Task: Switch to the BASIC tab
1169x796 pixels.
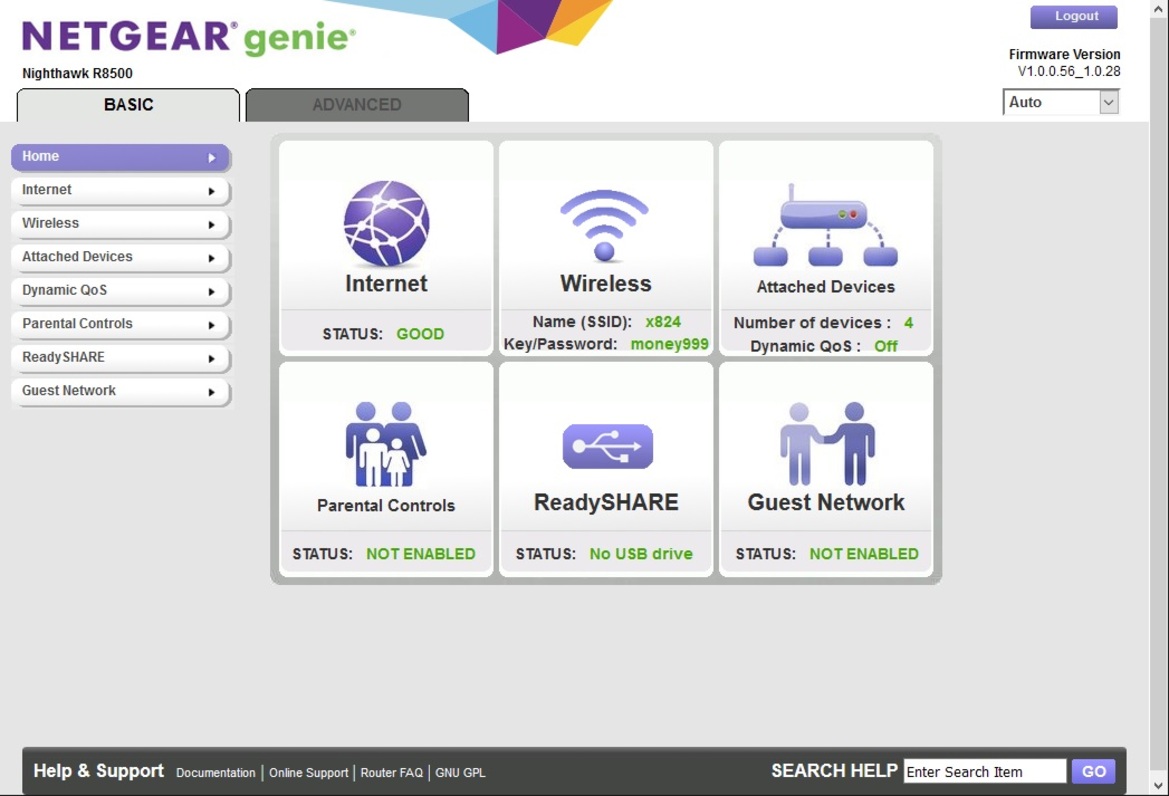Action: click(128, 105)
